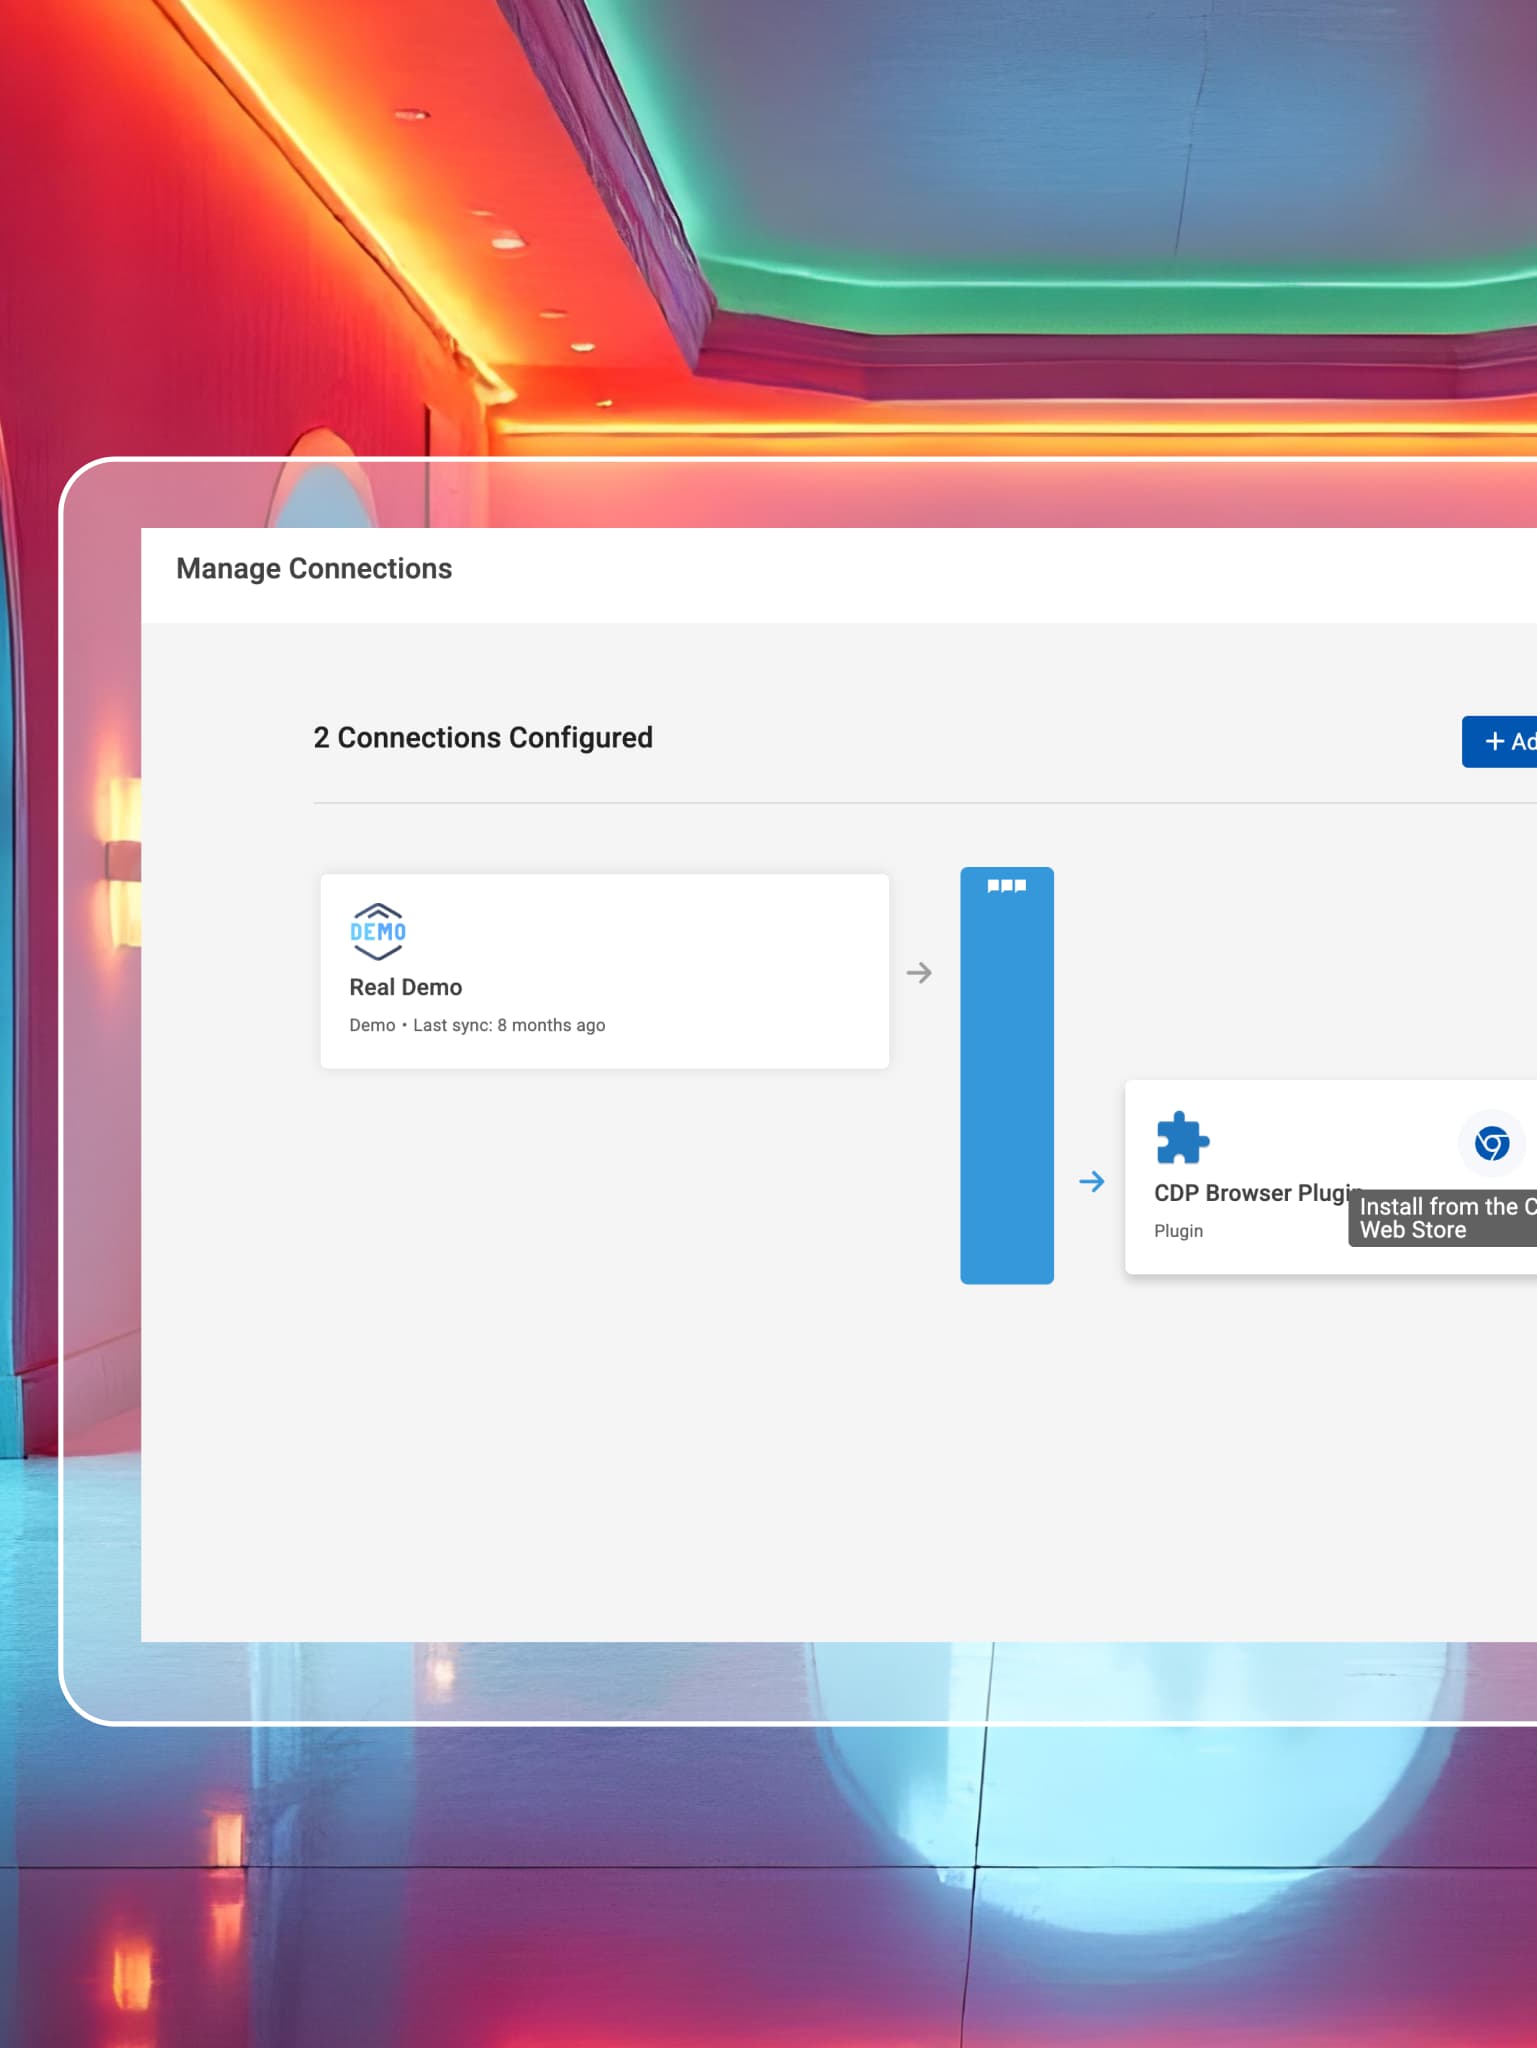Click the middle of the blue vertical bar
The height and width of the screenshot is (2048, 1537).
(1006, 1080)
